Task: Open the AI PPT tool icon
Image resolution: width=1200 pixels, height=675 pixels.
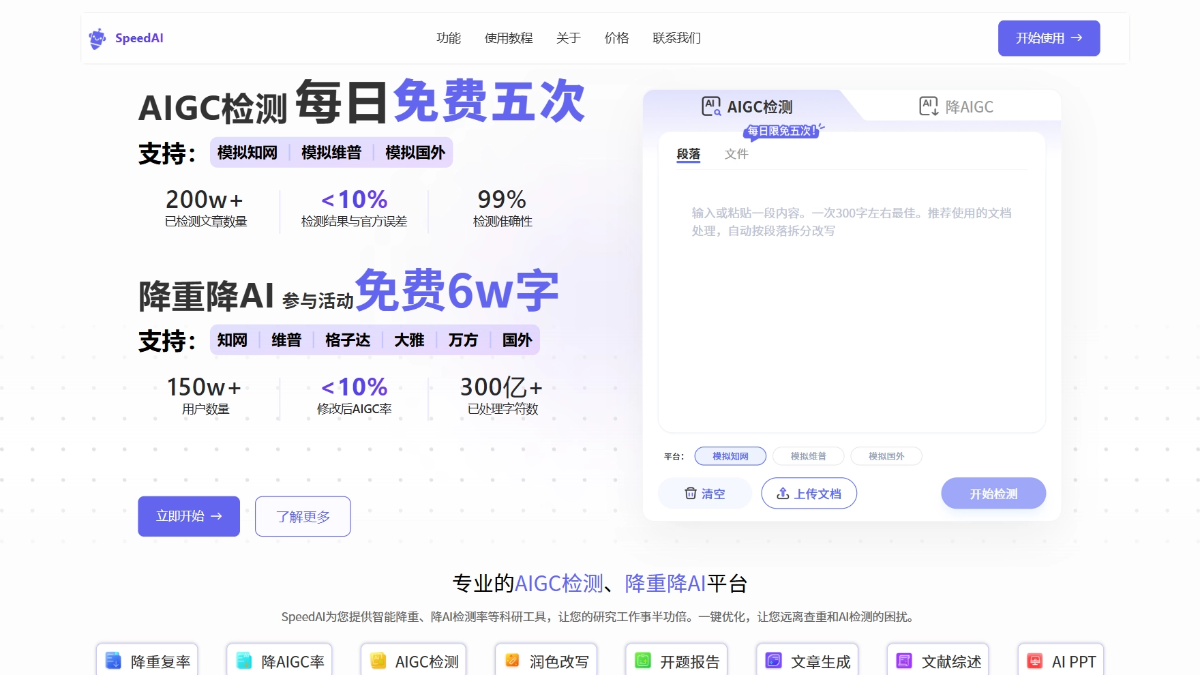Action: [1035, 661]
